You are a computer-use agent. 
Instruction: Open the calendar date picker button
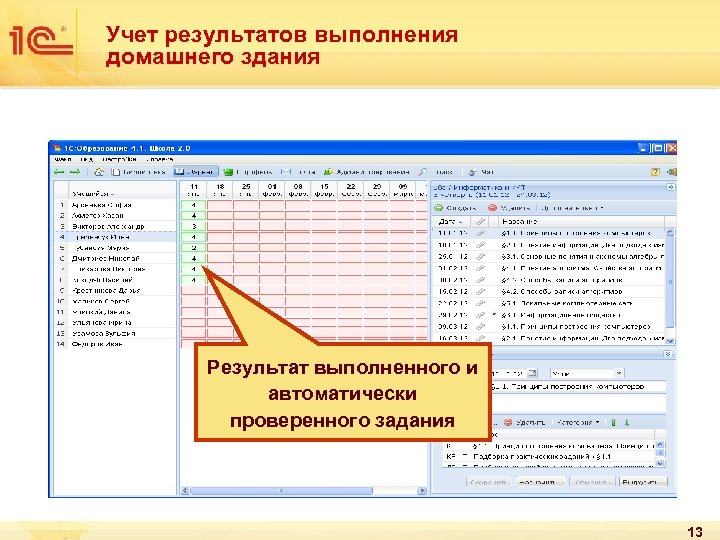click(532, 373)
